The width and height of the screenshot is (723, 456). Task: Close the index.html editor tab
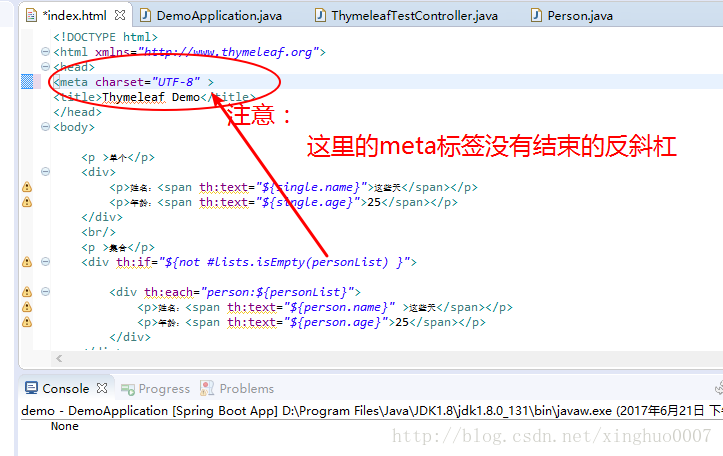coord(120,15)
